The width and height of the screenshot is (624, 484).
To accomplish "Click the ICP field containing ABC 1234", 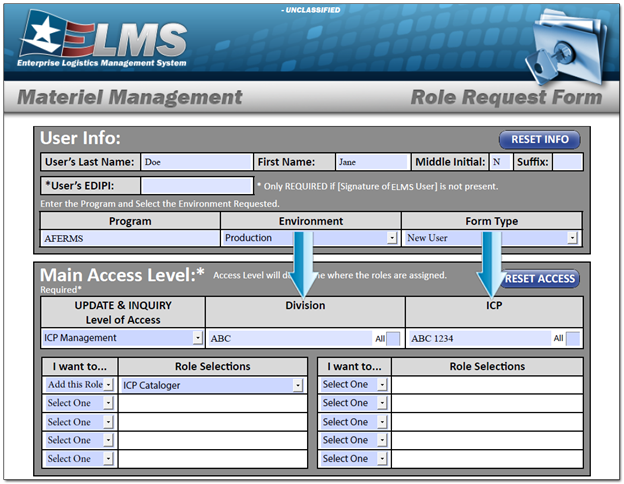I will pos(479,339).
